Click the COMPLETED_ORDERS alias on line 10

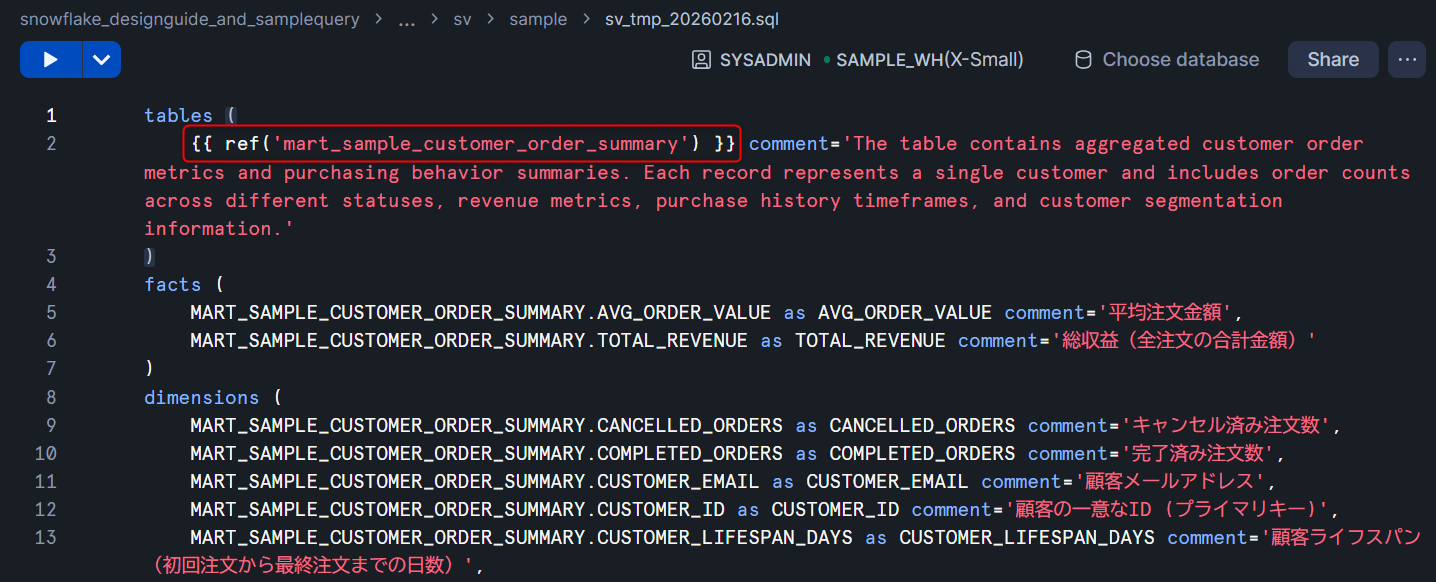[x=922, y=453]
